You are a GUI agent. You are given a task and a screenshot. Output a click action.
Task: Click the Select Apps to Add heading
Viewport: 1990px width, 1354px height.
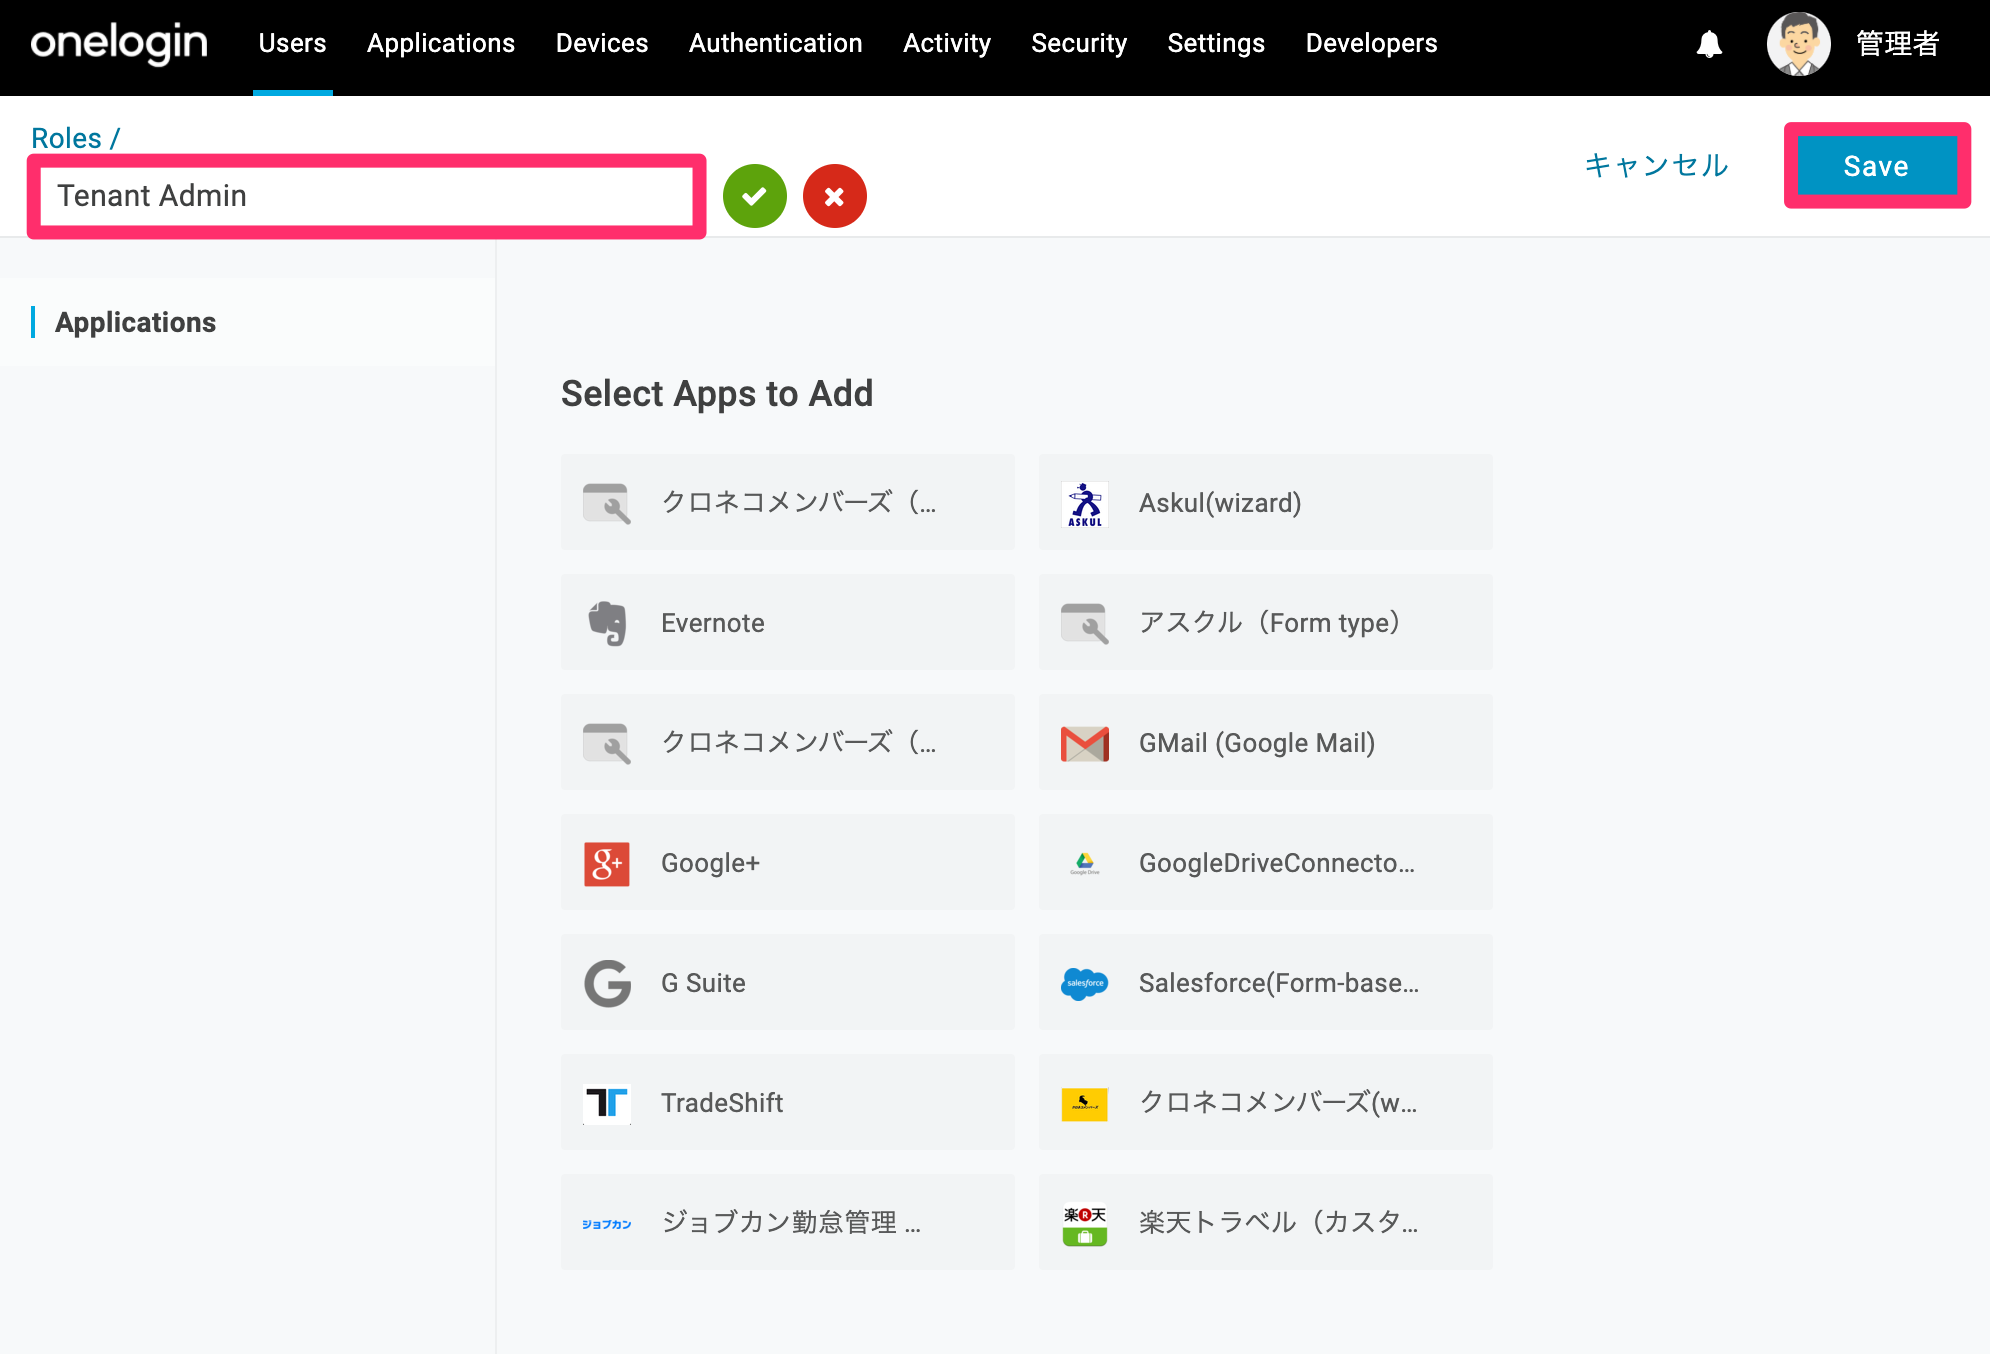click(717, 394)
